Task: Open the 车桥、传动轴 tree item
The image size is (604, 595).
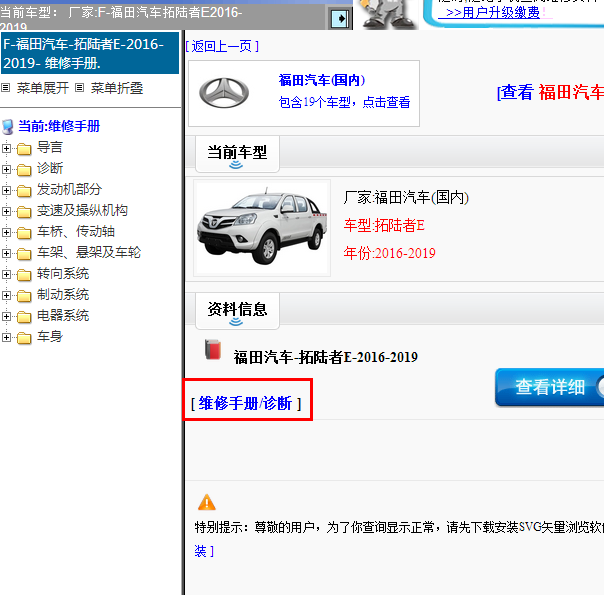Action: [x=76, y=231]
